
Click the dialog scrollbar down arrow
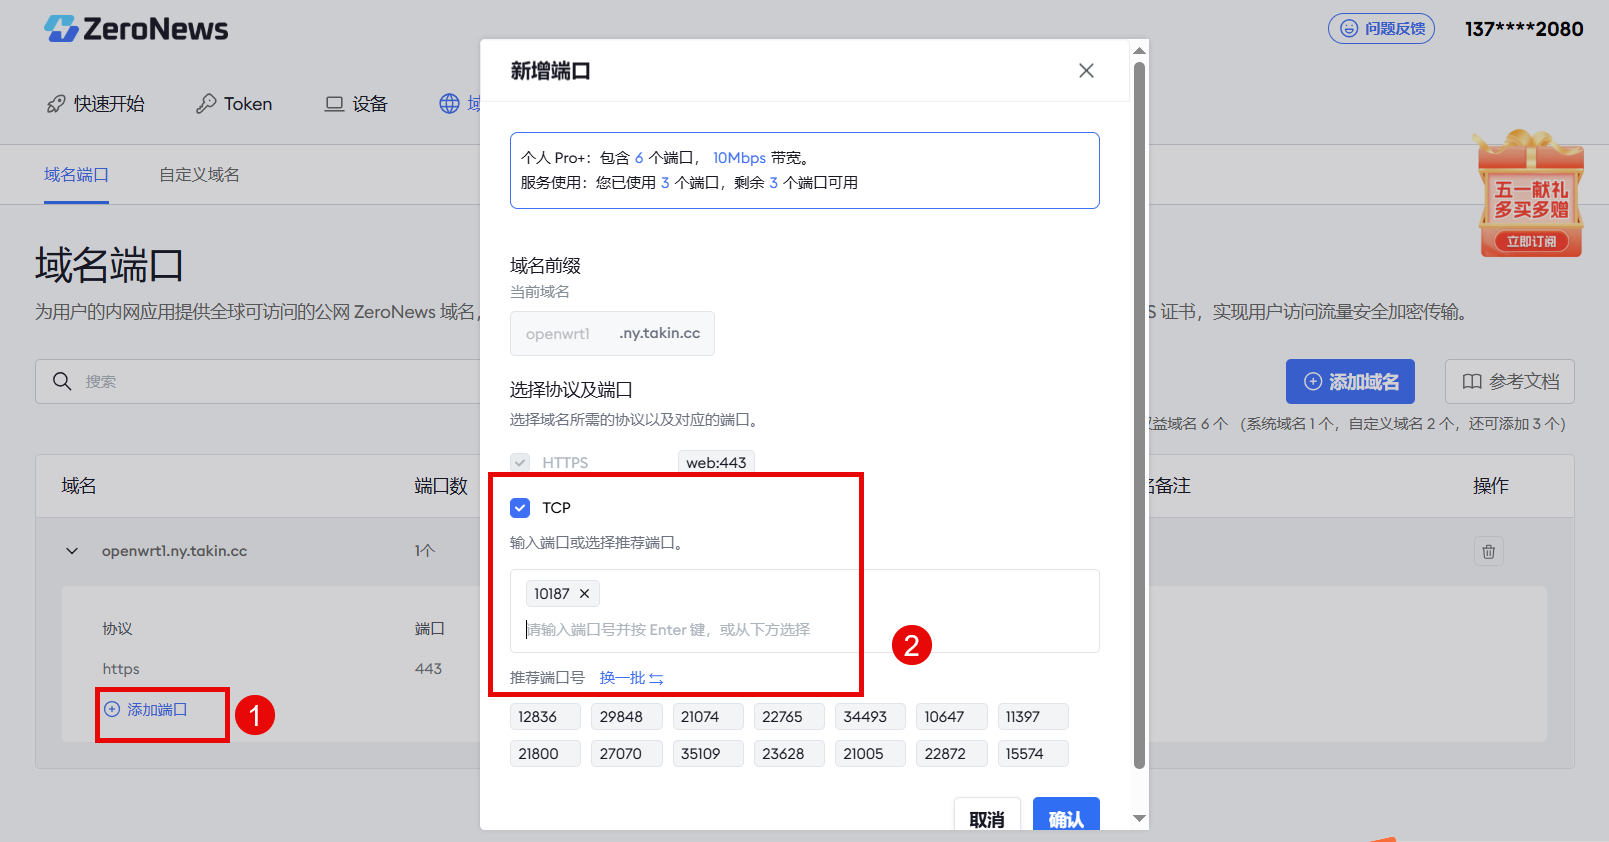[x=1139, y=819]
